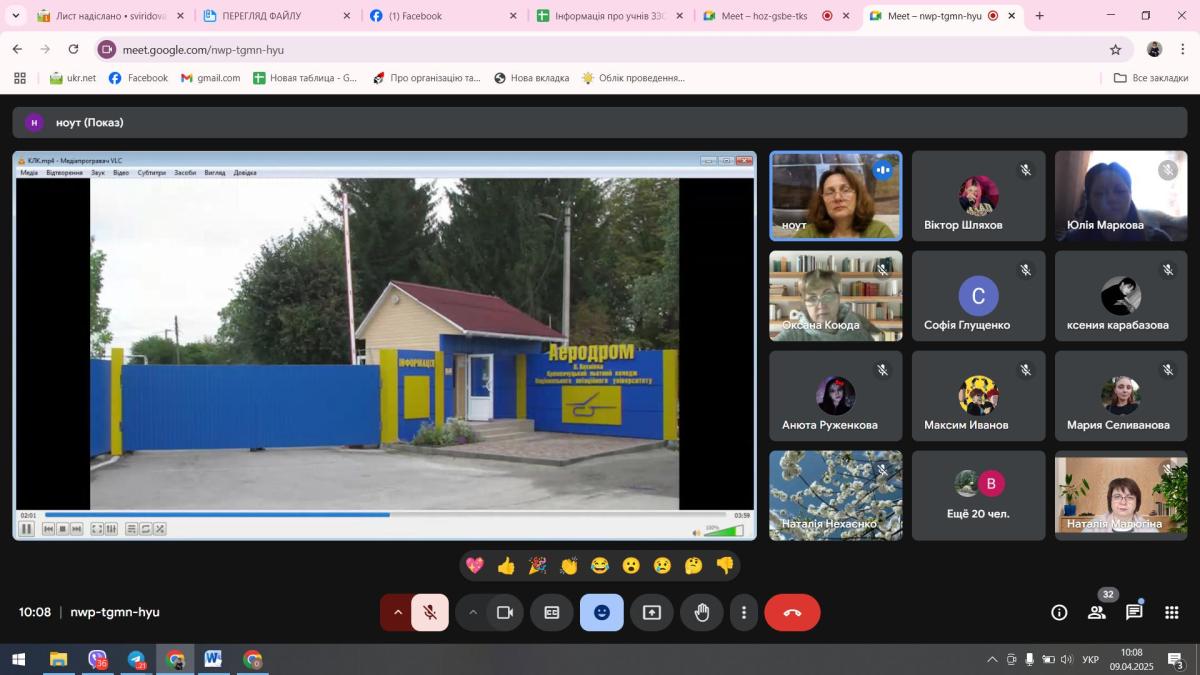This screenshot has height=675, width=1200.
Task: Switch to the Meet hoz-gsbe-tks tab
Action: click(x=764, y=16)
